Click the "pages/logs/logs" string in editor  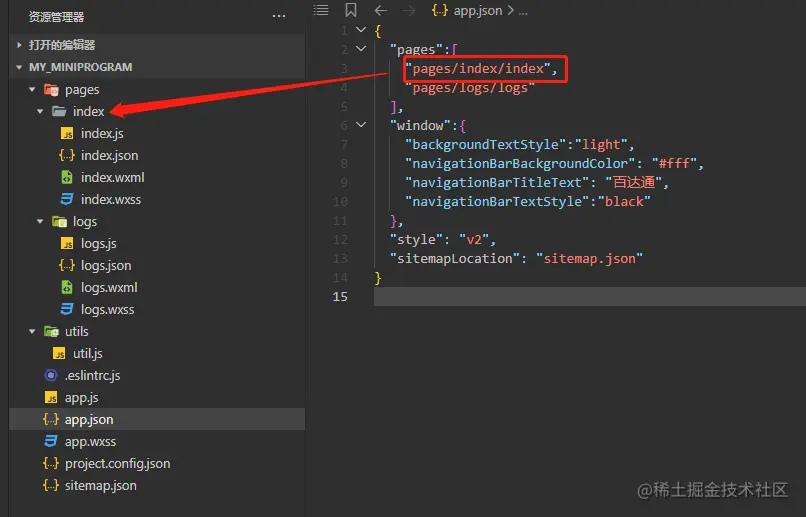[x=470, y=88]
